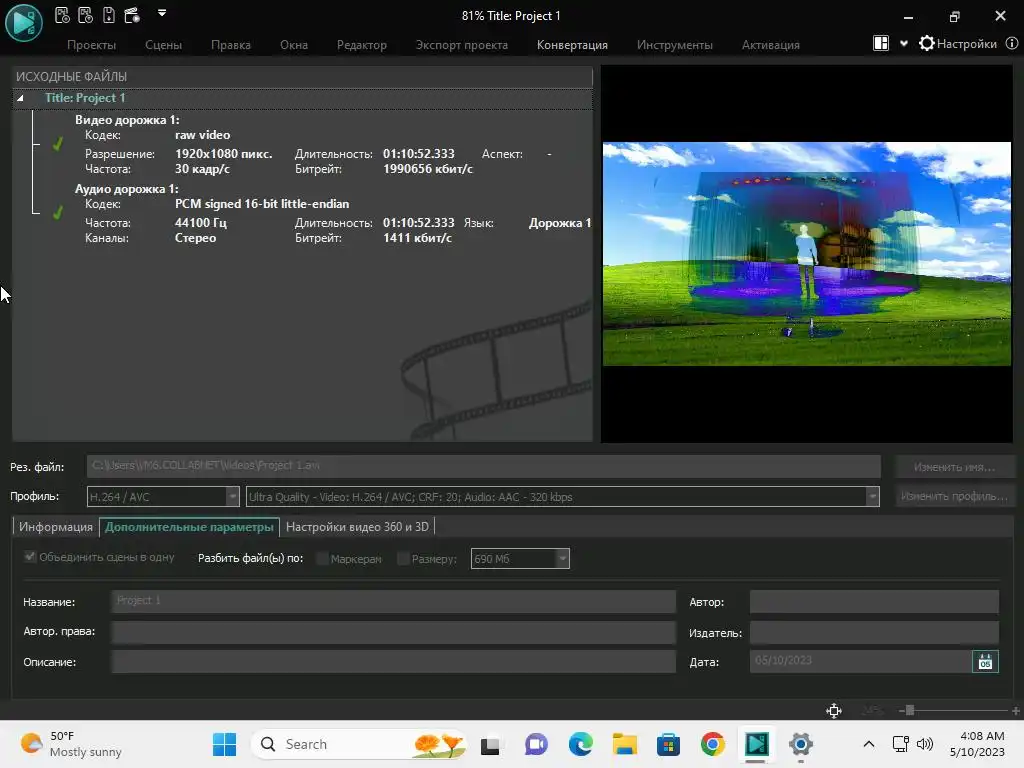Image resolution: width=1024 pixels, height=768 pixels.
Task: Toggle the Размеру split checkbox
Action: (403, 558)
